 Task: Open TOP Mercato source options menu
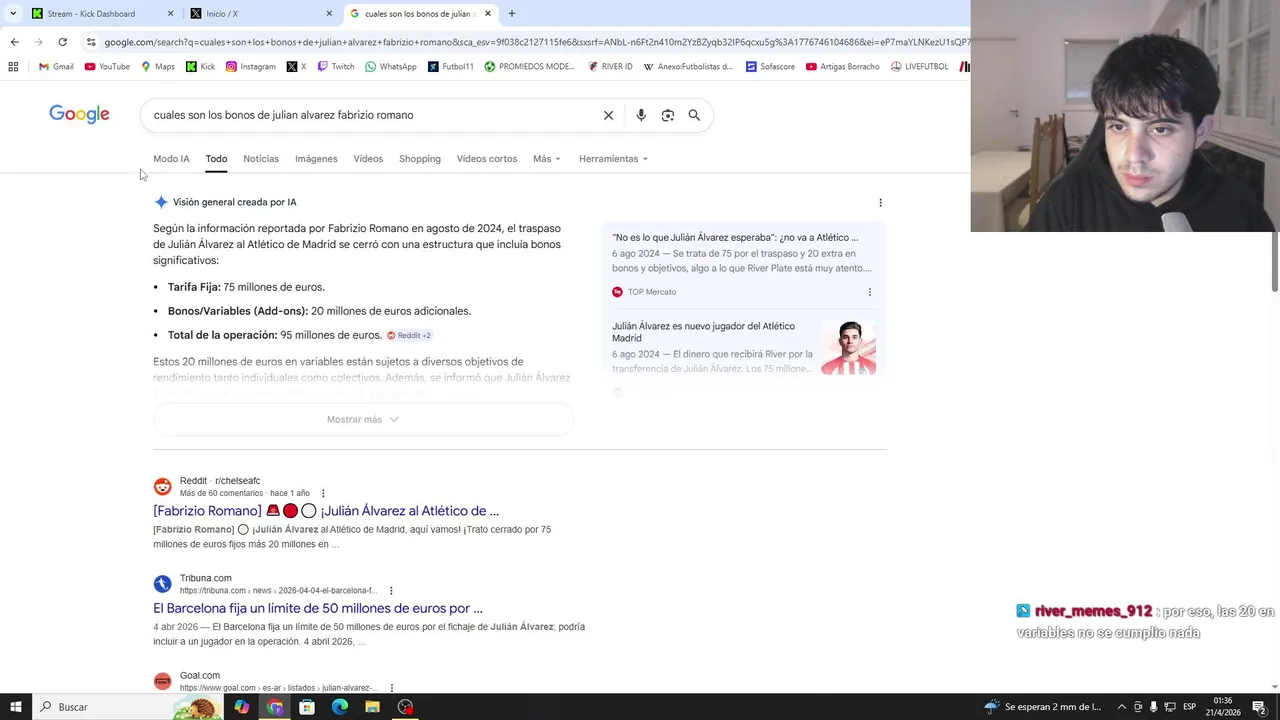pyautogui.click(x=869, y=292)
